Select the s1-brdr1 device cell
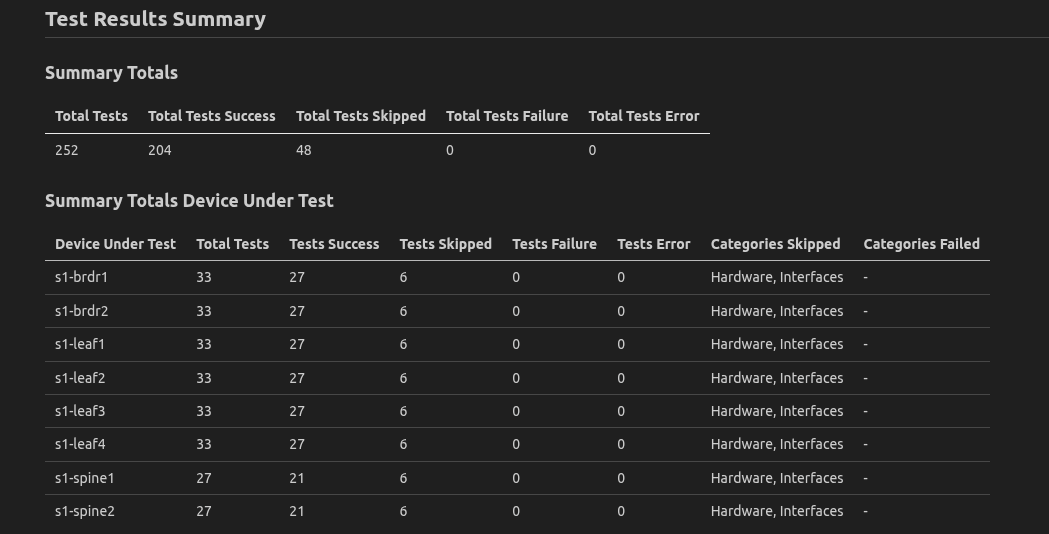1049x534 pixels. click(81, 277)
